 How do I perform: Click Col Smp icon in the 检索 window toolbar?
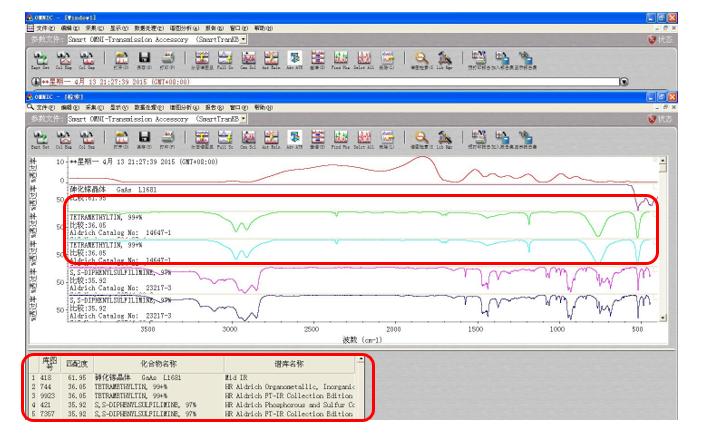click(87, 139)
